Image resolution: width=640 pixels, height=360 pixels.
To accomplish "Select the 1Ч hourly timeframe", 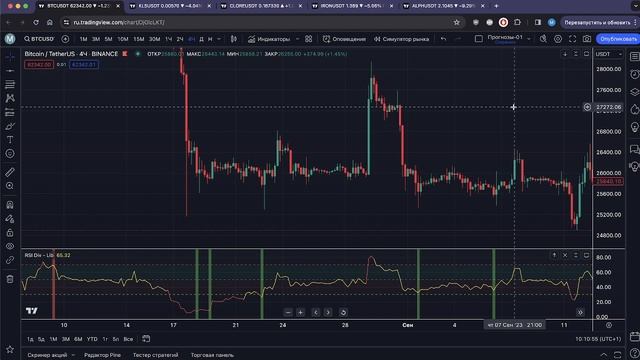I will pos(169,39).
